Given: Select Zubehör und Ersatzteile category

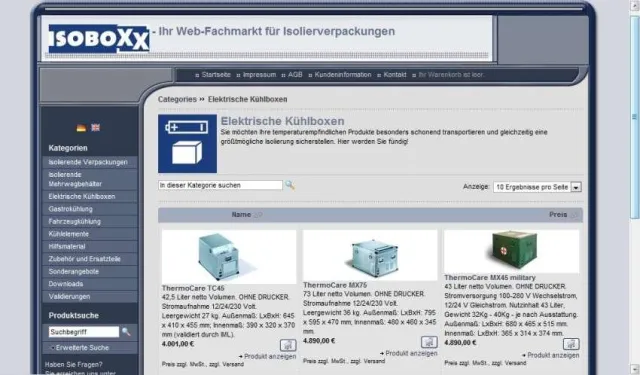Looking at the screenshot, I should (x=90, y=259).
